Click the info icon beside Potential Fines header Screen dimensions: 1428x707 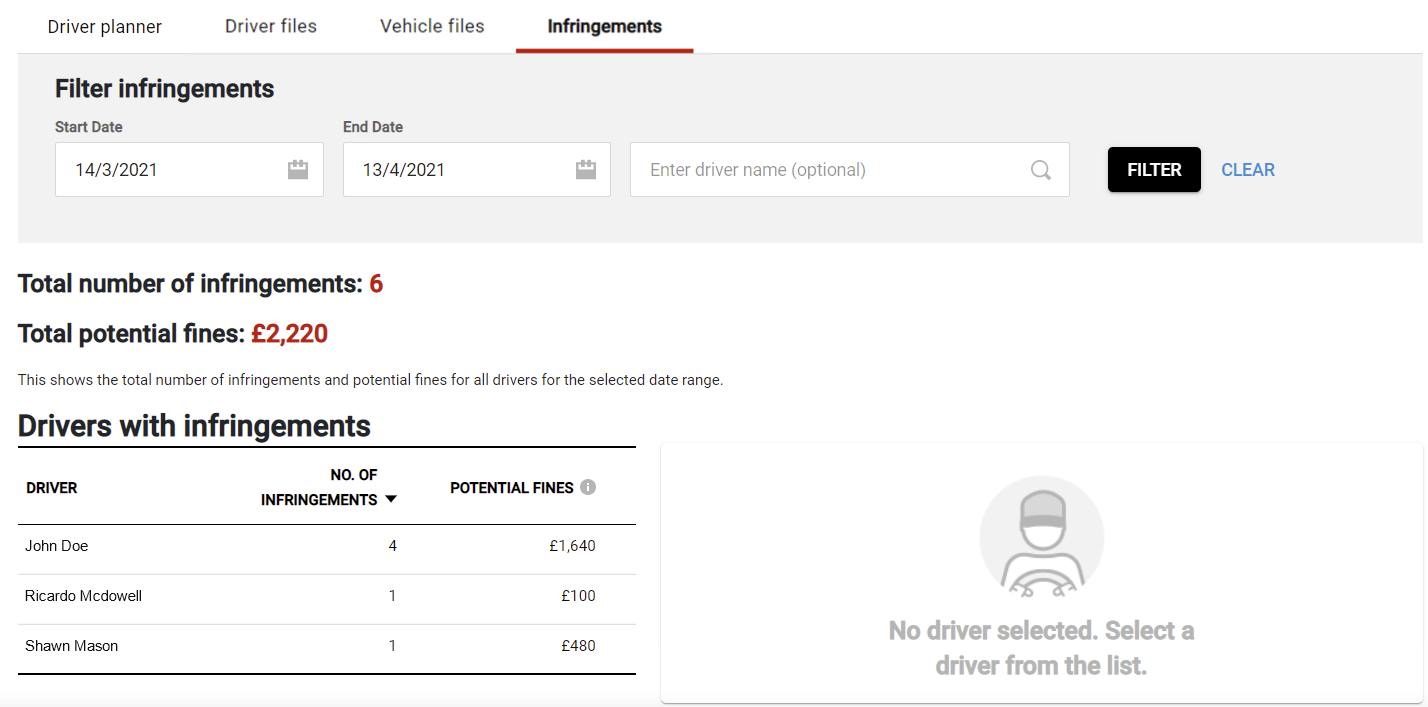point(588,487)
